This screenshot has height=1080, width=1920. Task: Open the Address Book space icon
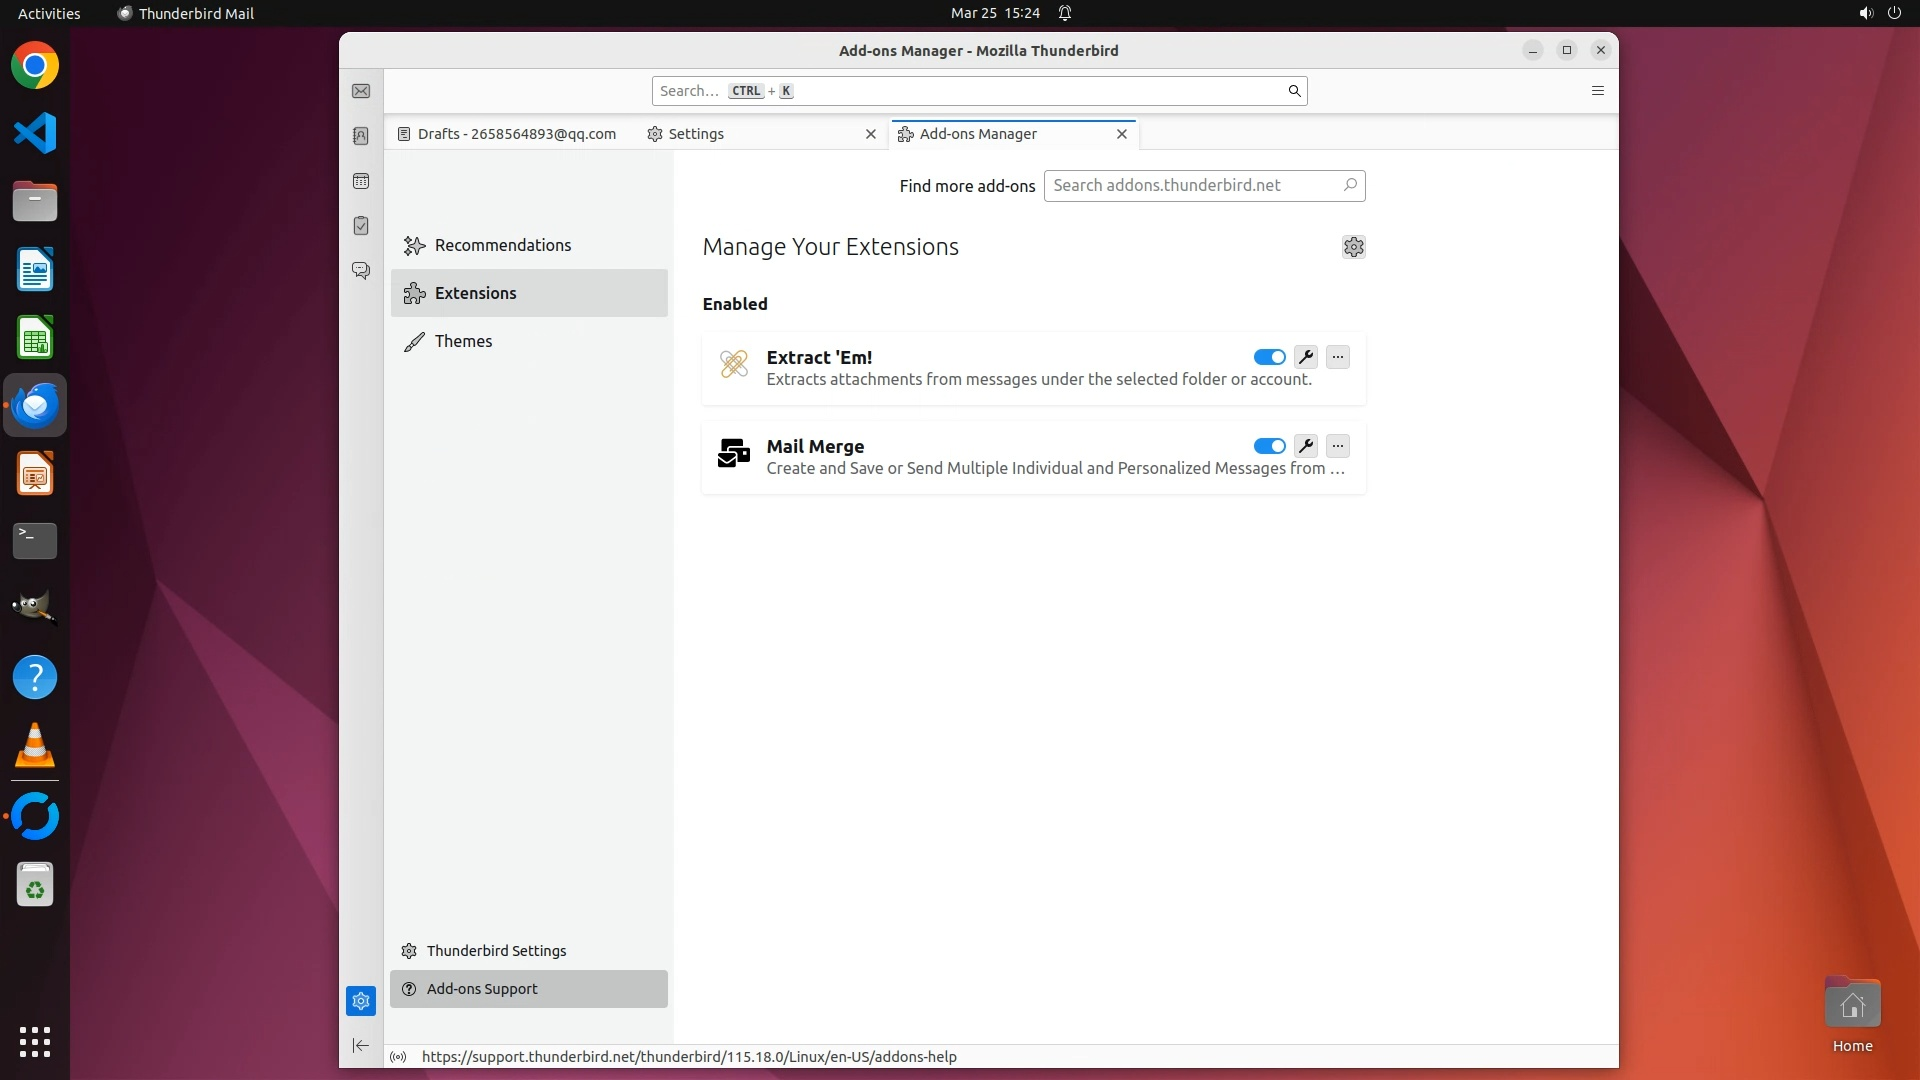[x=361, y=136]
